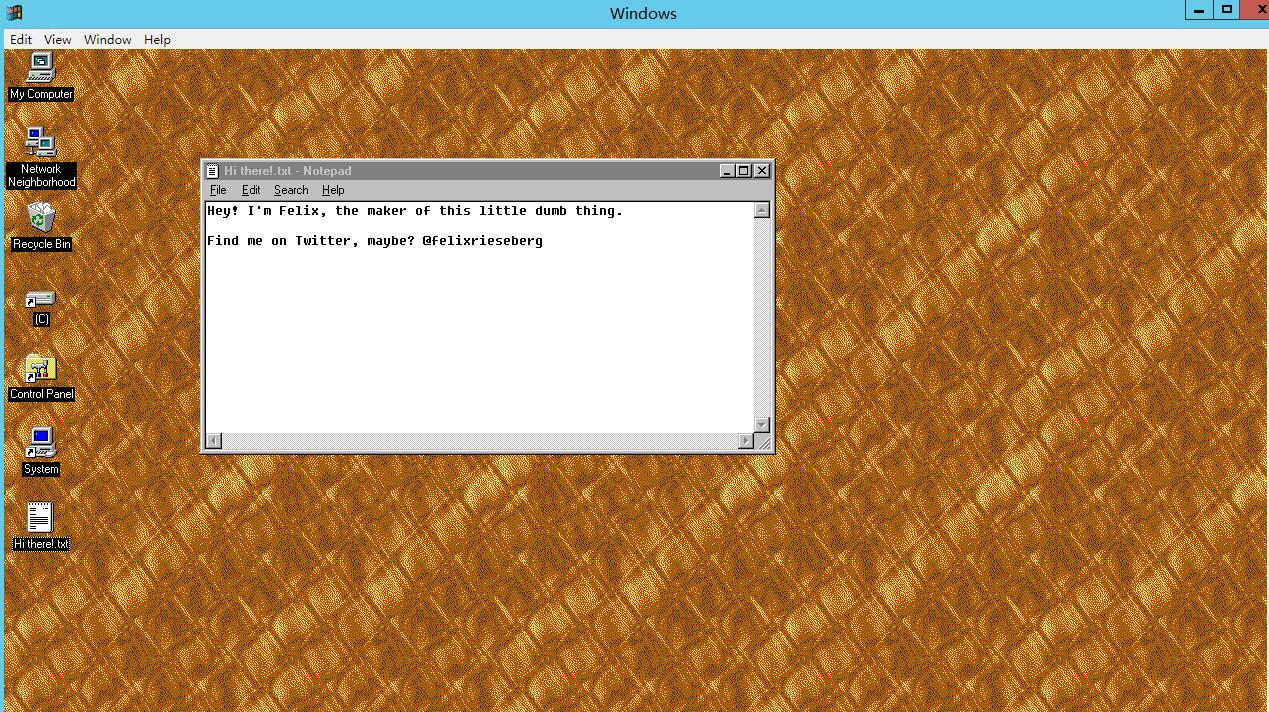Select the Recycle Bin icon

(41, 225)
